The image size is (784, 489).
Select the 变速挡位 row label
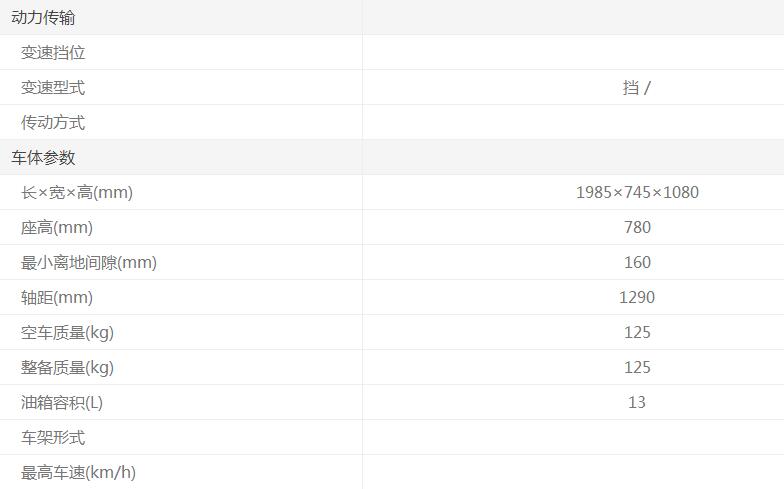[53, 53]
